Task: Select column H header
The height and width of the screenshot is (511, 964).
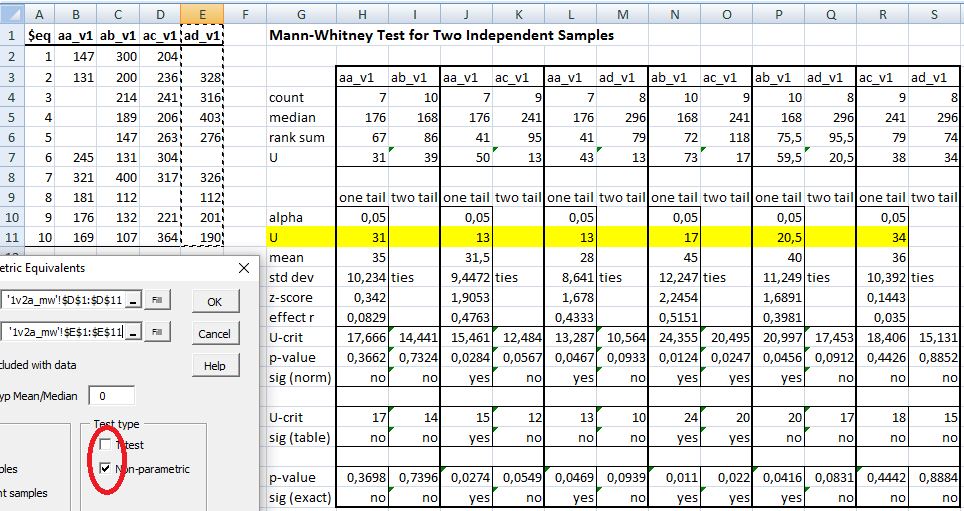Action: (x=362, y=14)
